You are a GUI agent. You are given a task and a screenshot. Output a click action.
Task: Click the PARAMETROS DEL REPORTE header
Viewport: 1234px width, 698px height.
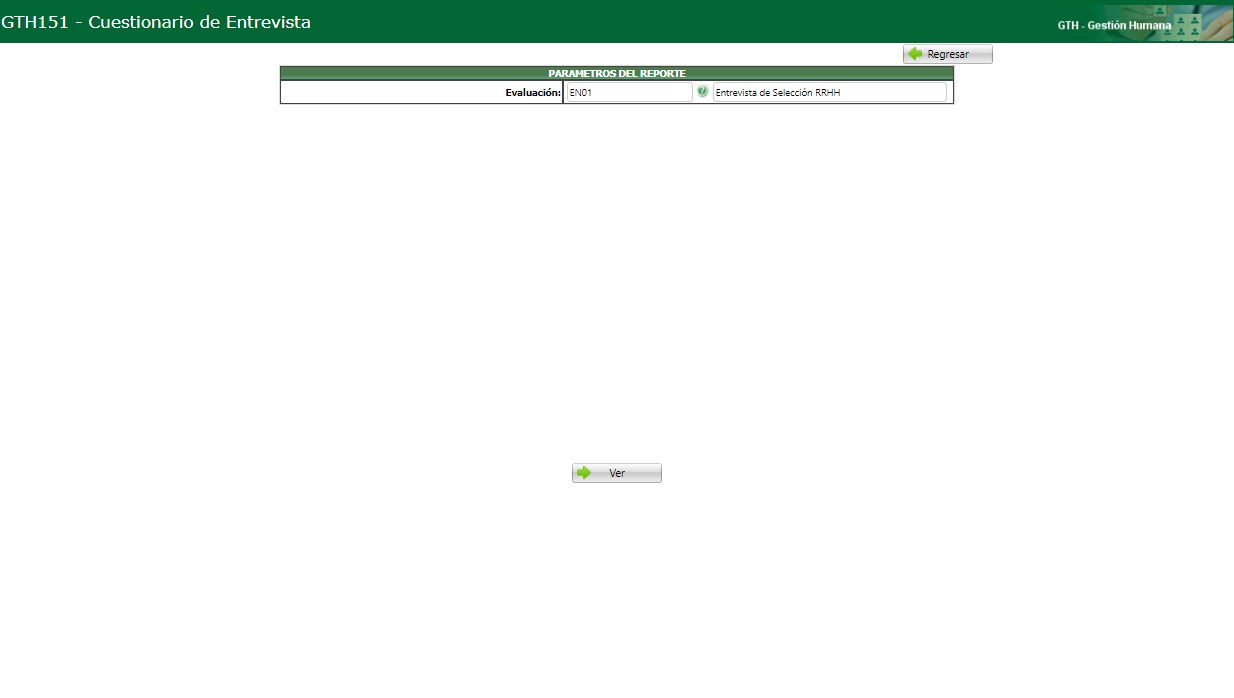tap(617, 73)
